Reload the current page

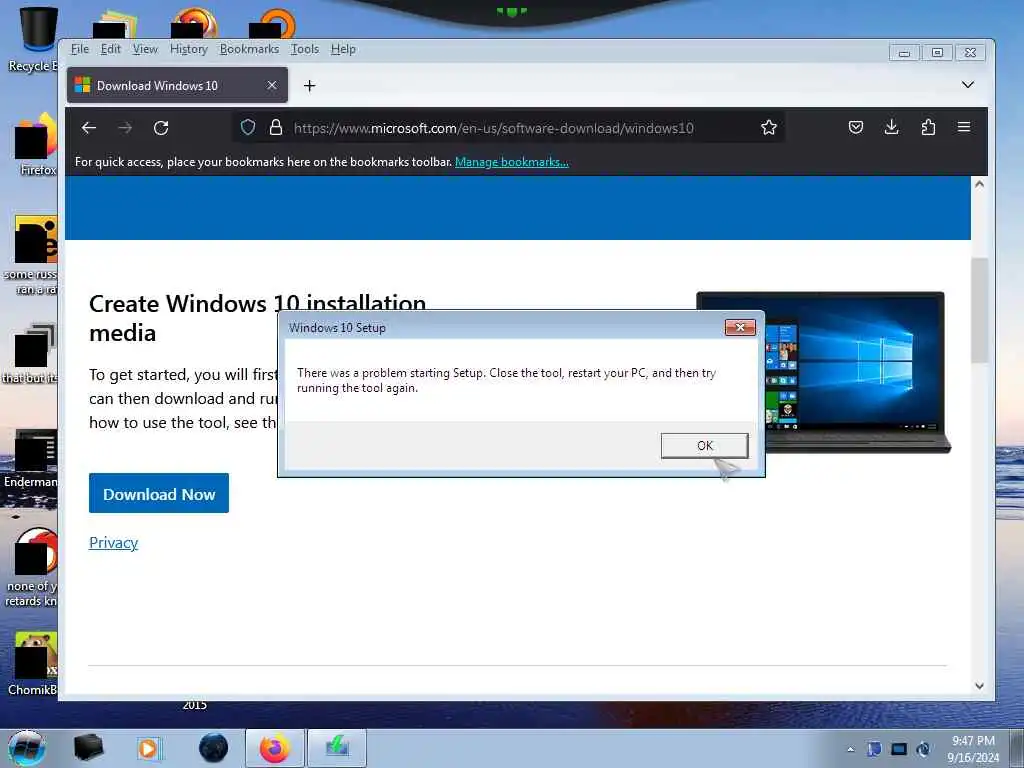pyautogui.click(x=161, y=128)
